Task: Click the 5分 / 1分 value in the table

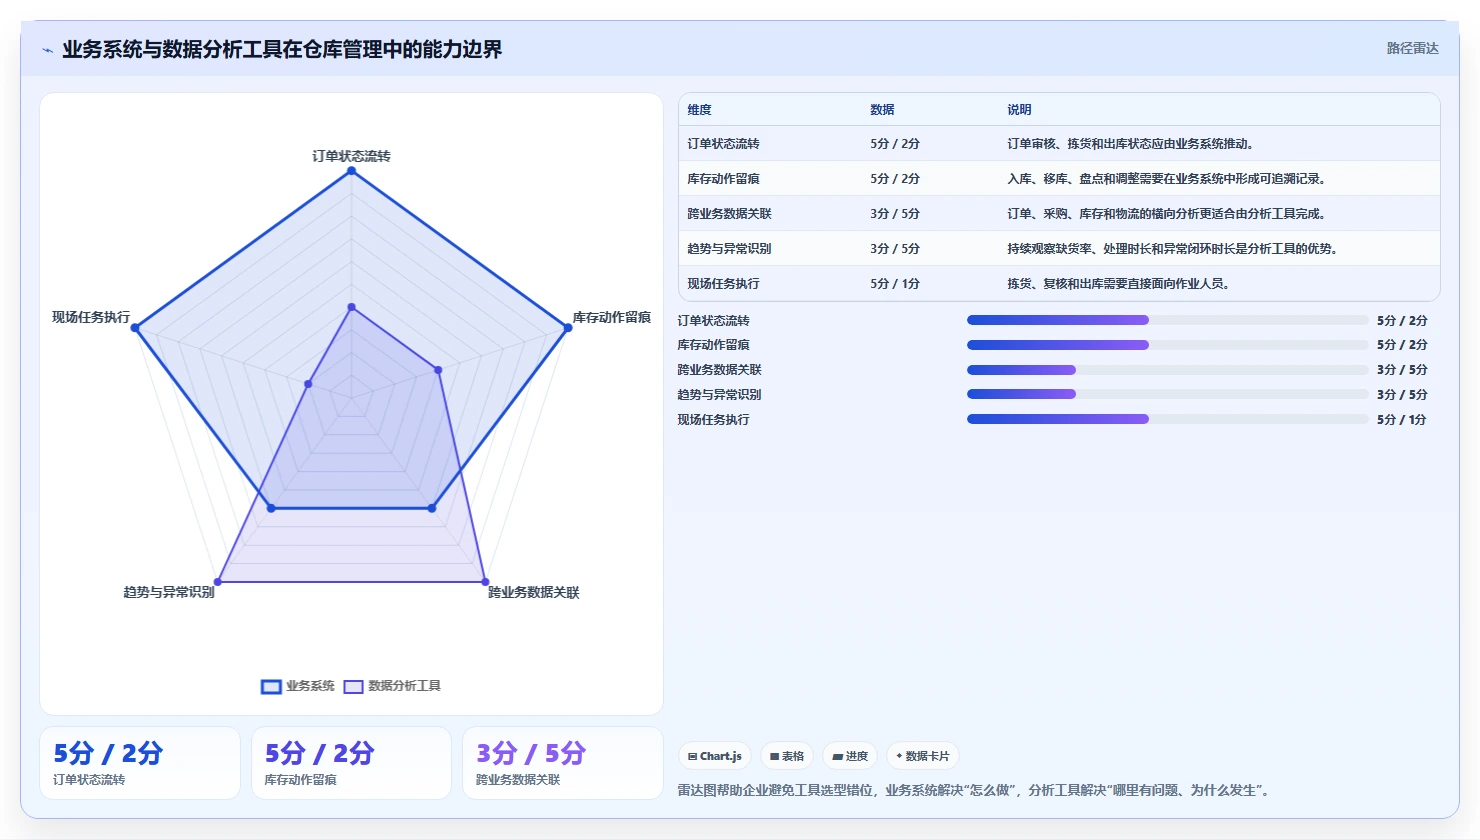Action: point(895,284)
